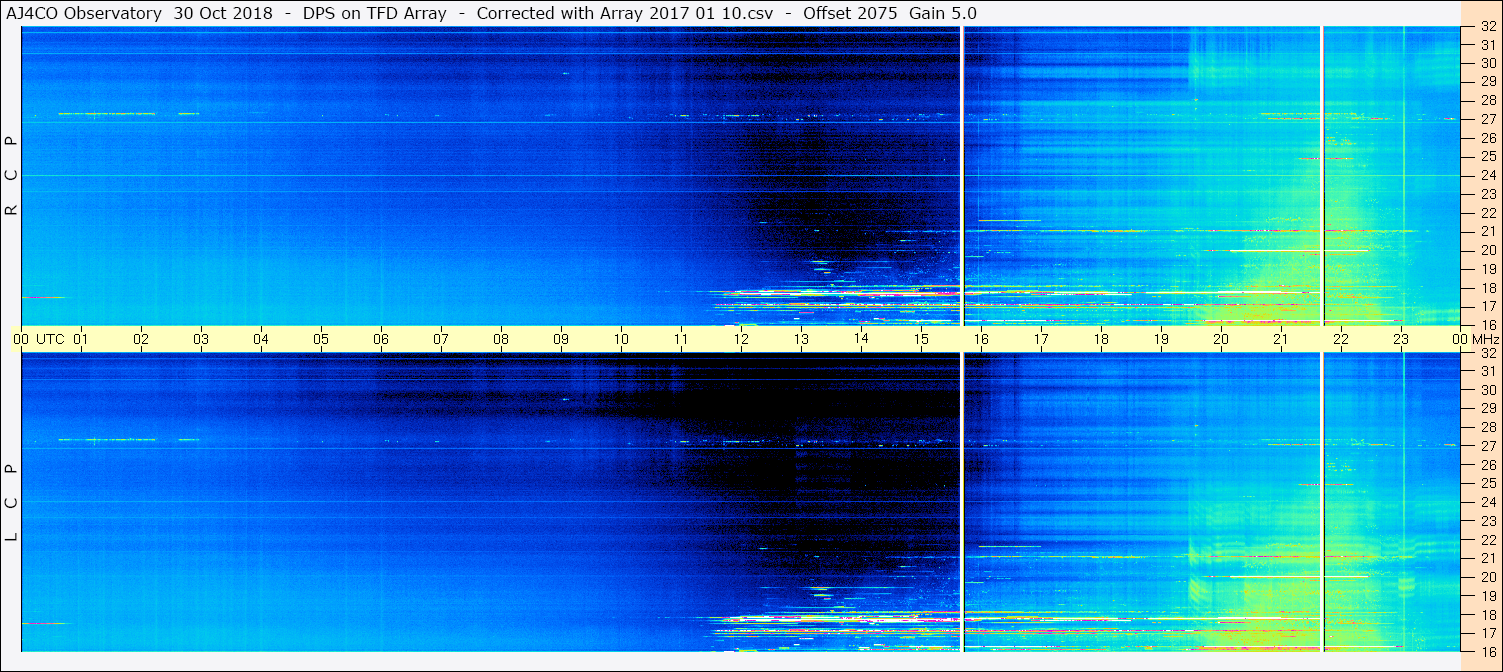Select the 10 hour mark on time axis

(x=621, y=339)
